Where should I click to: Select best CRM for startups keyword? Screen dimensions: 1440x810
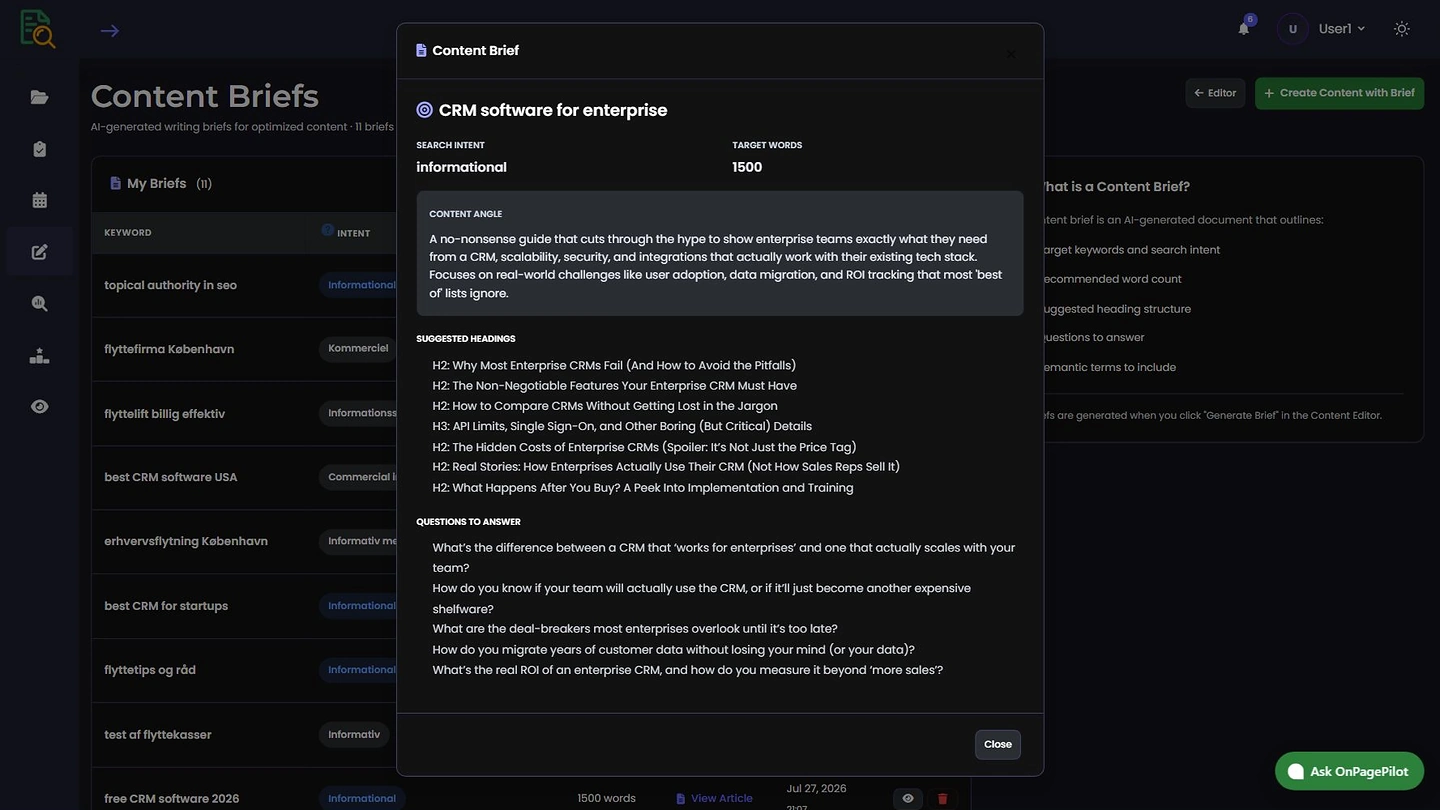166,606
